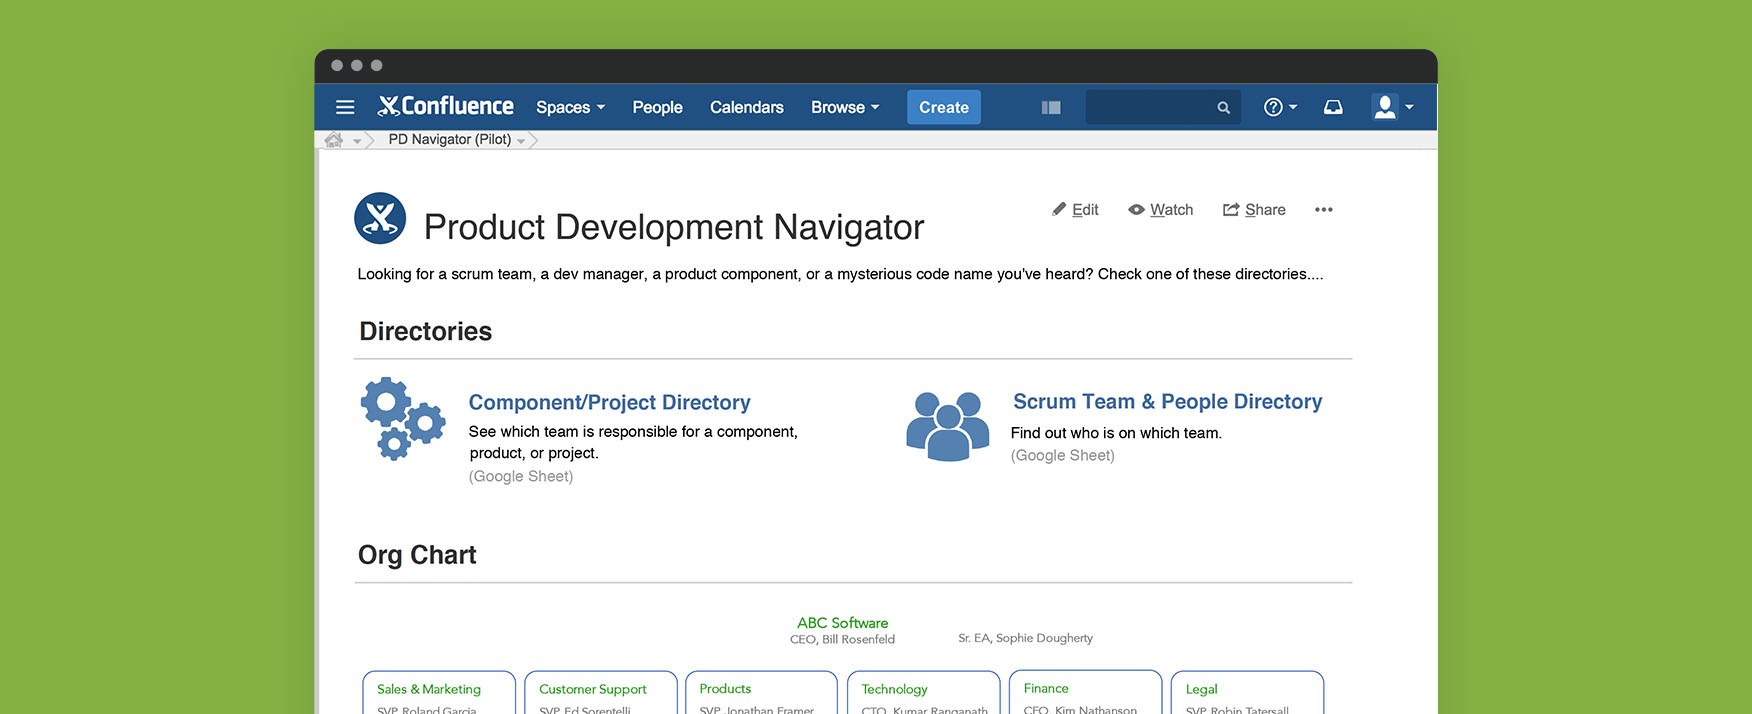The height and width of the screenshot is (714, 1752).
Task: Open the notifications tray icon
Action: tap(1333, 107)
